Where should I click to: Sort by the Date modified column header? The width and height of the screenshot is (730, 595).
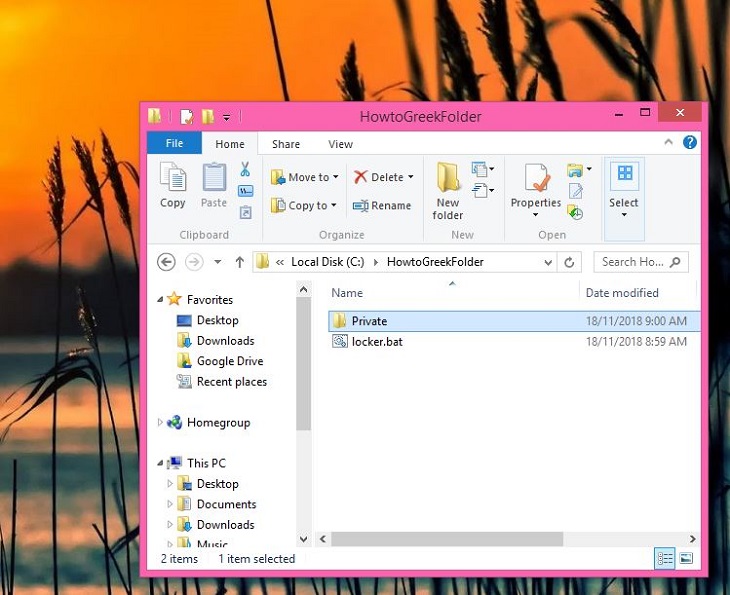point(622,293)
